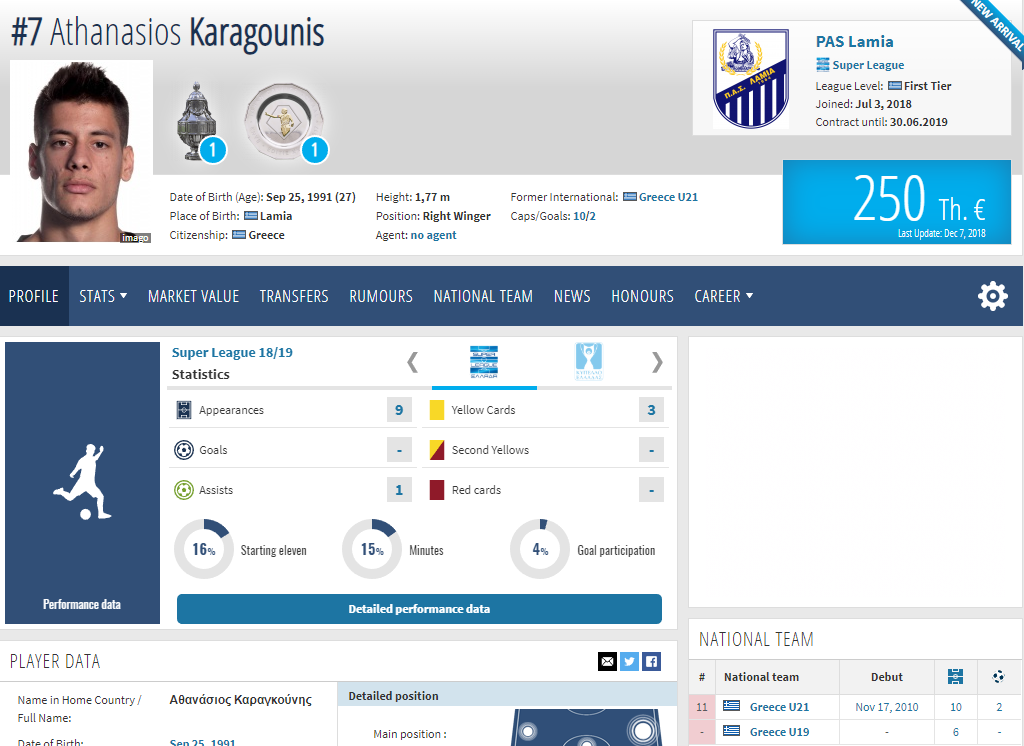Expand the STATS dropdown menu
The image size is (1024, 746).
pyautogui.click(x=103, y=296)
